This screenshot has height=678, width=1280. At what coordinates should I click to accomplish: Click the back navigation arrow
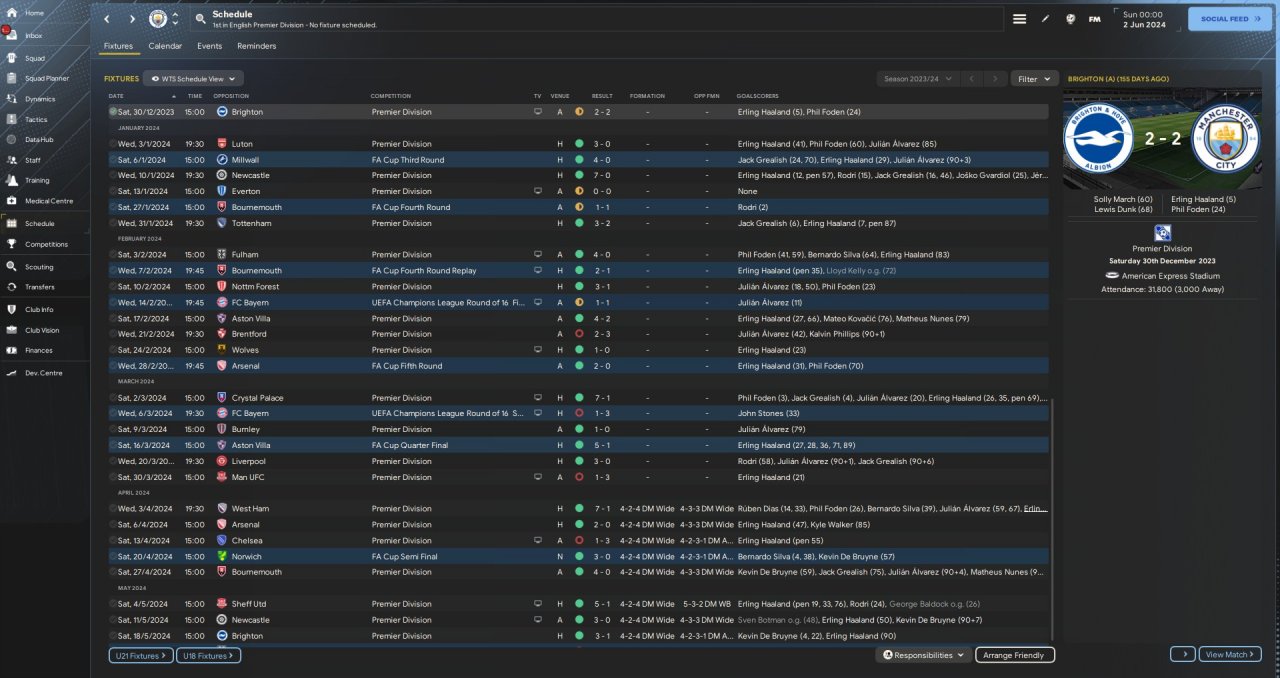[107, 19]
